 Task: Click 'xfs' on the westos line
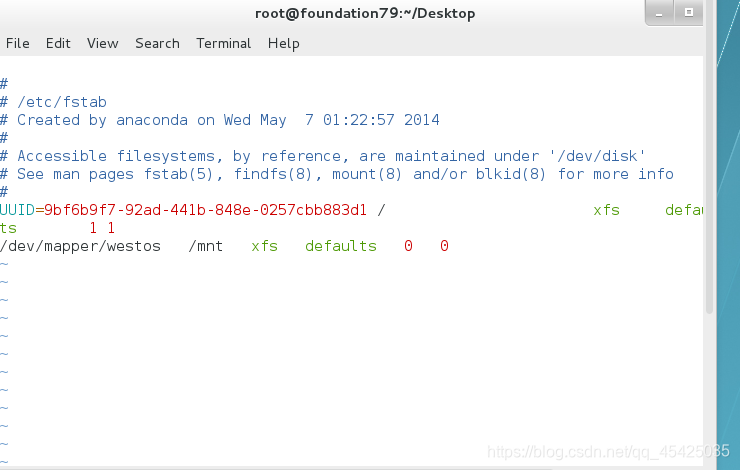pyautogui.click(x=264, y=246)
